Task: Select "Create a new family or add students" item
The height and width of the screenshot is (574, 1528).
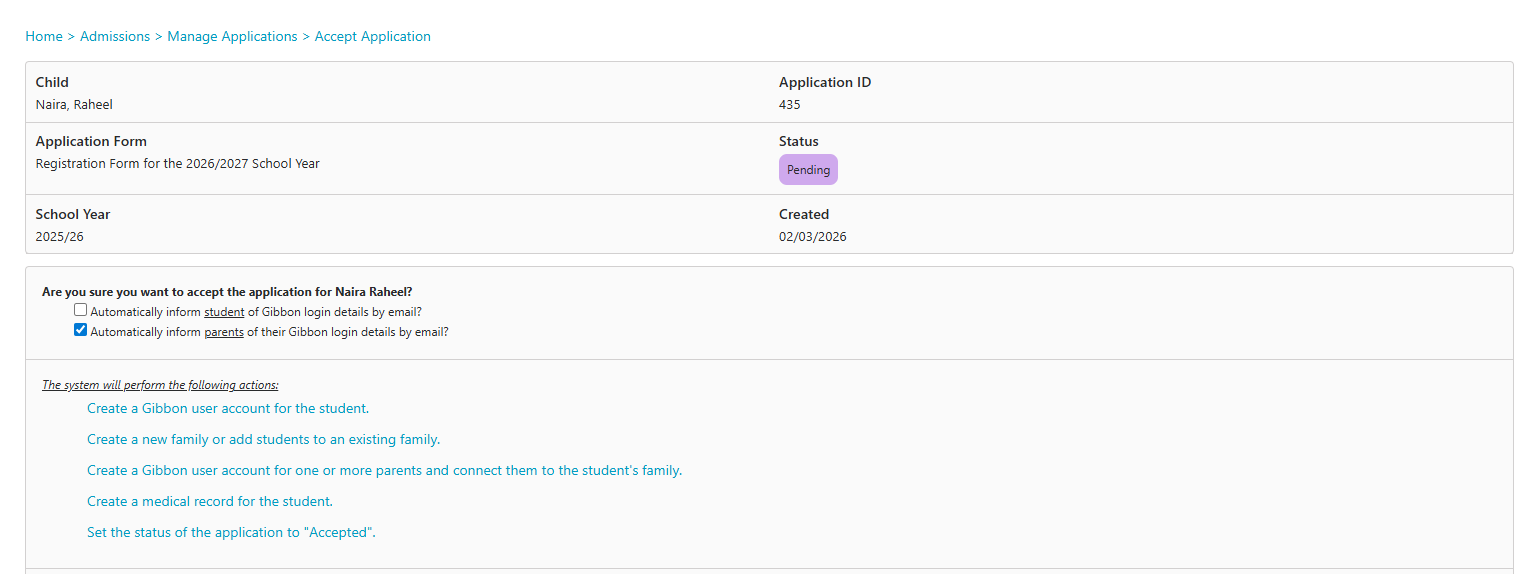Action: click(x=263, y=439)
